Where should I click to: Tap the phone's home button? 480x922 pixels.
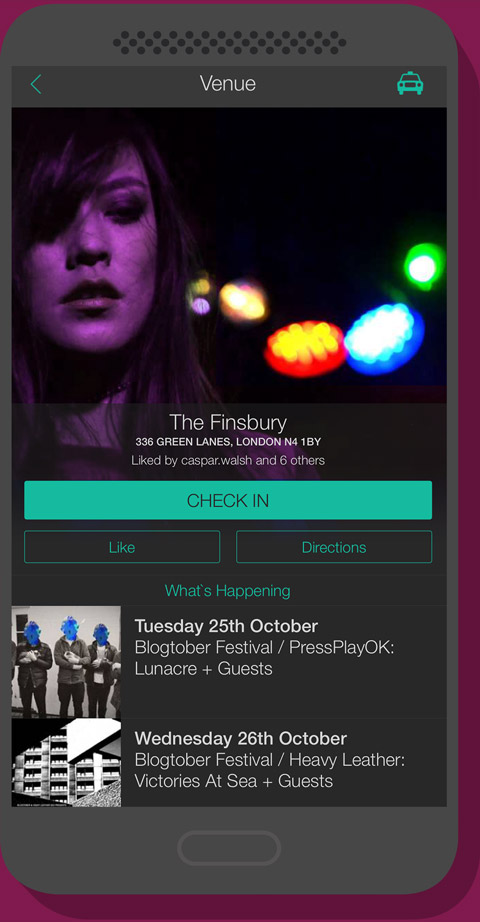coord(229,848)
